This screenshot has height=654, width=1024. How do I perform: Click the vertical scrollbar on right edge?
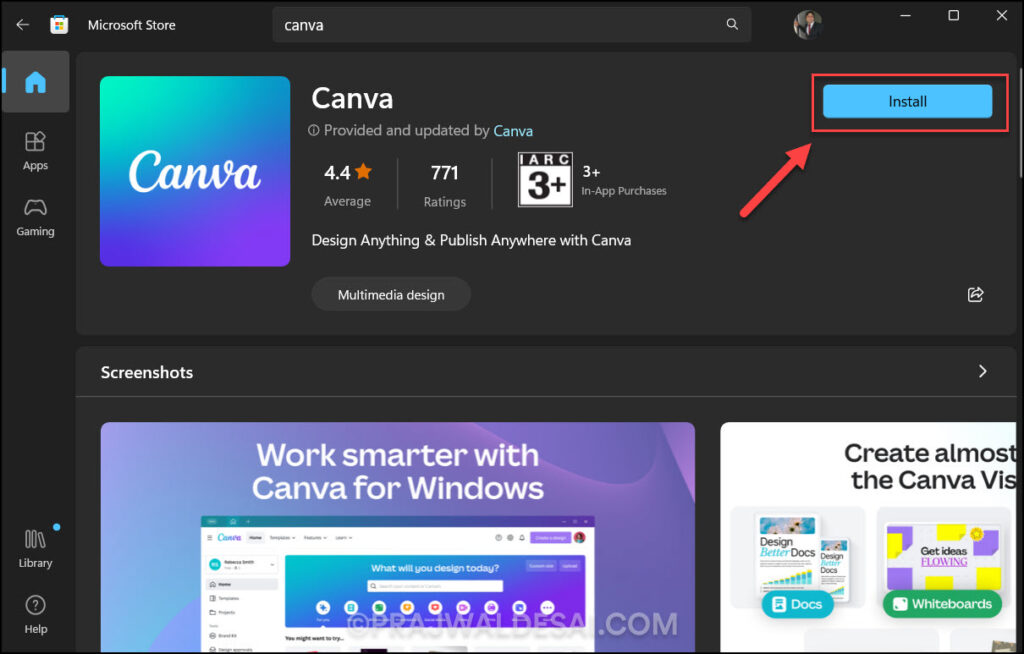(1020, 121)
